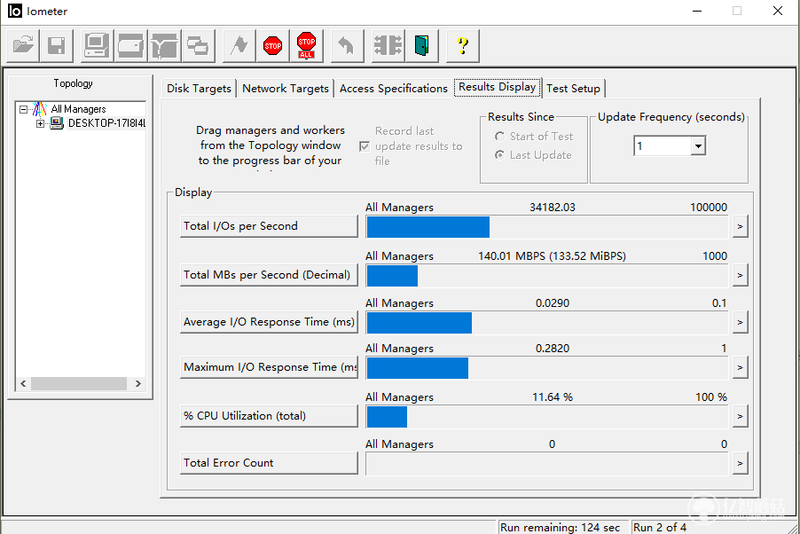
Task: Open chart arrow for Total MBs per Second
Action: (x=740, y=275)
